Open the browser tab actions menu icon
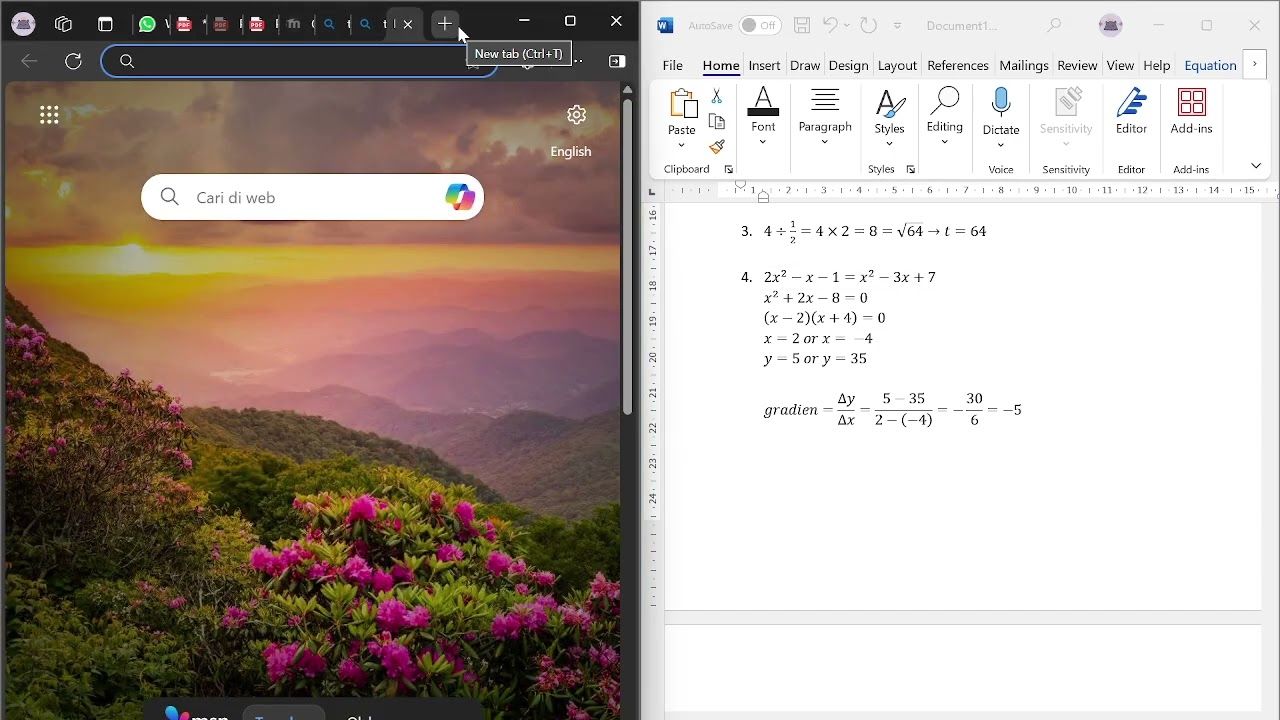This screenshot has width=1280, height=720. [105, 24]
